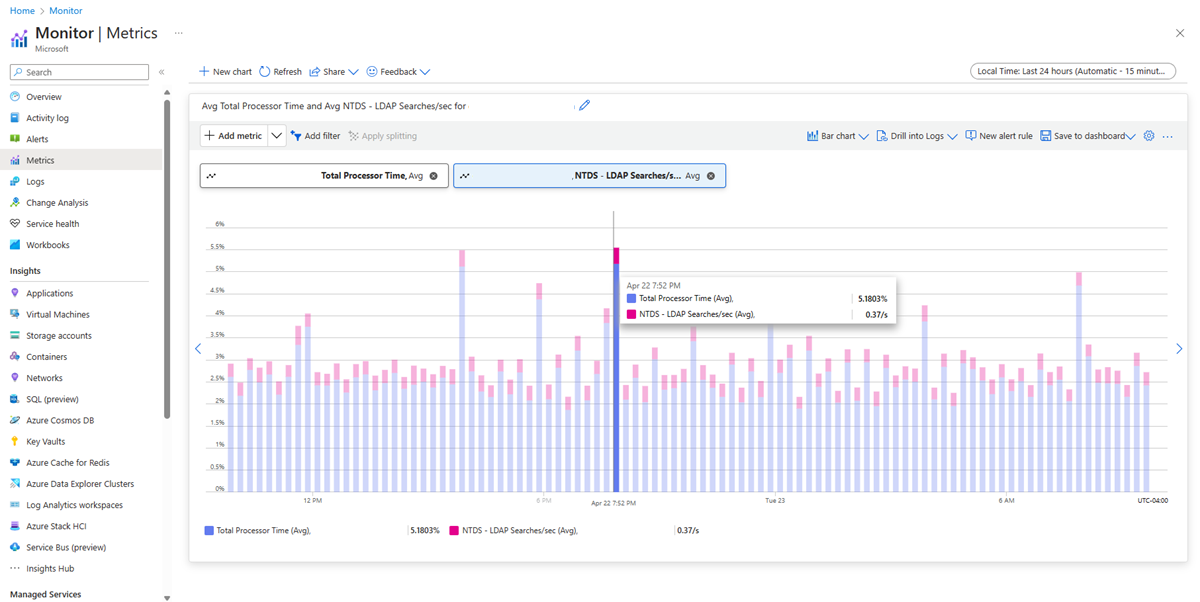The height and width of the screenshot is (602, 1200).
Task: Collapse the Monitor sidebar
Action: [161, 72]
